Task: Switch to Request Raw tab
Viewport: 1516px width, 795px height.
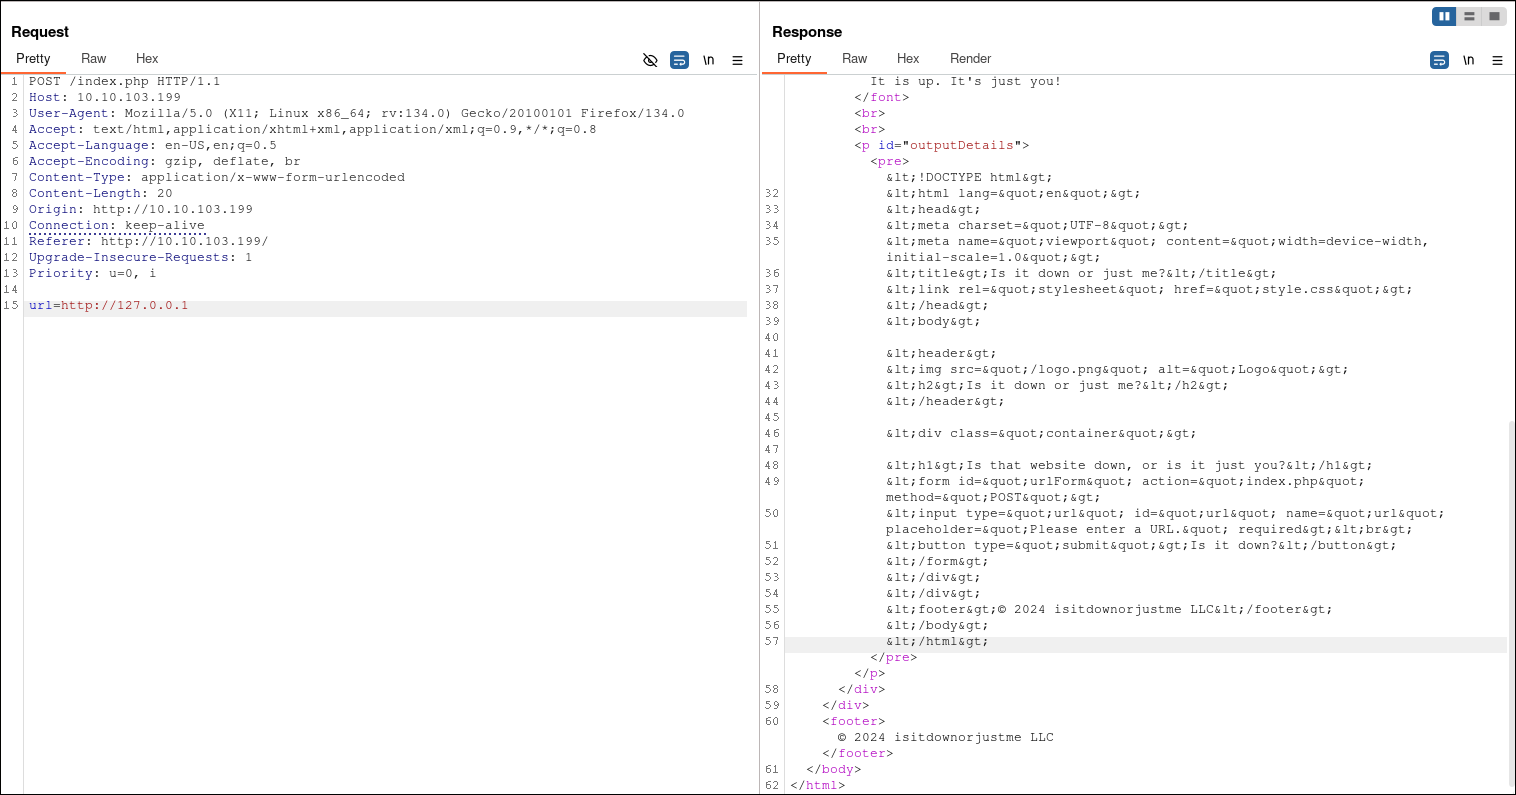Action: tap(94, 59)
